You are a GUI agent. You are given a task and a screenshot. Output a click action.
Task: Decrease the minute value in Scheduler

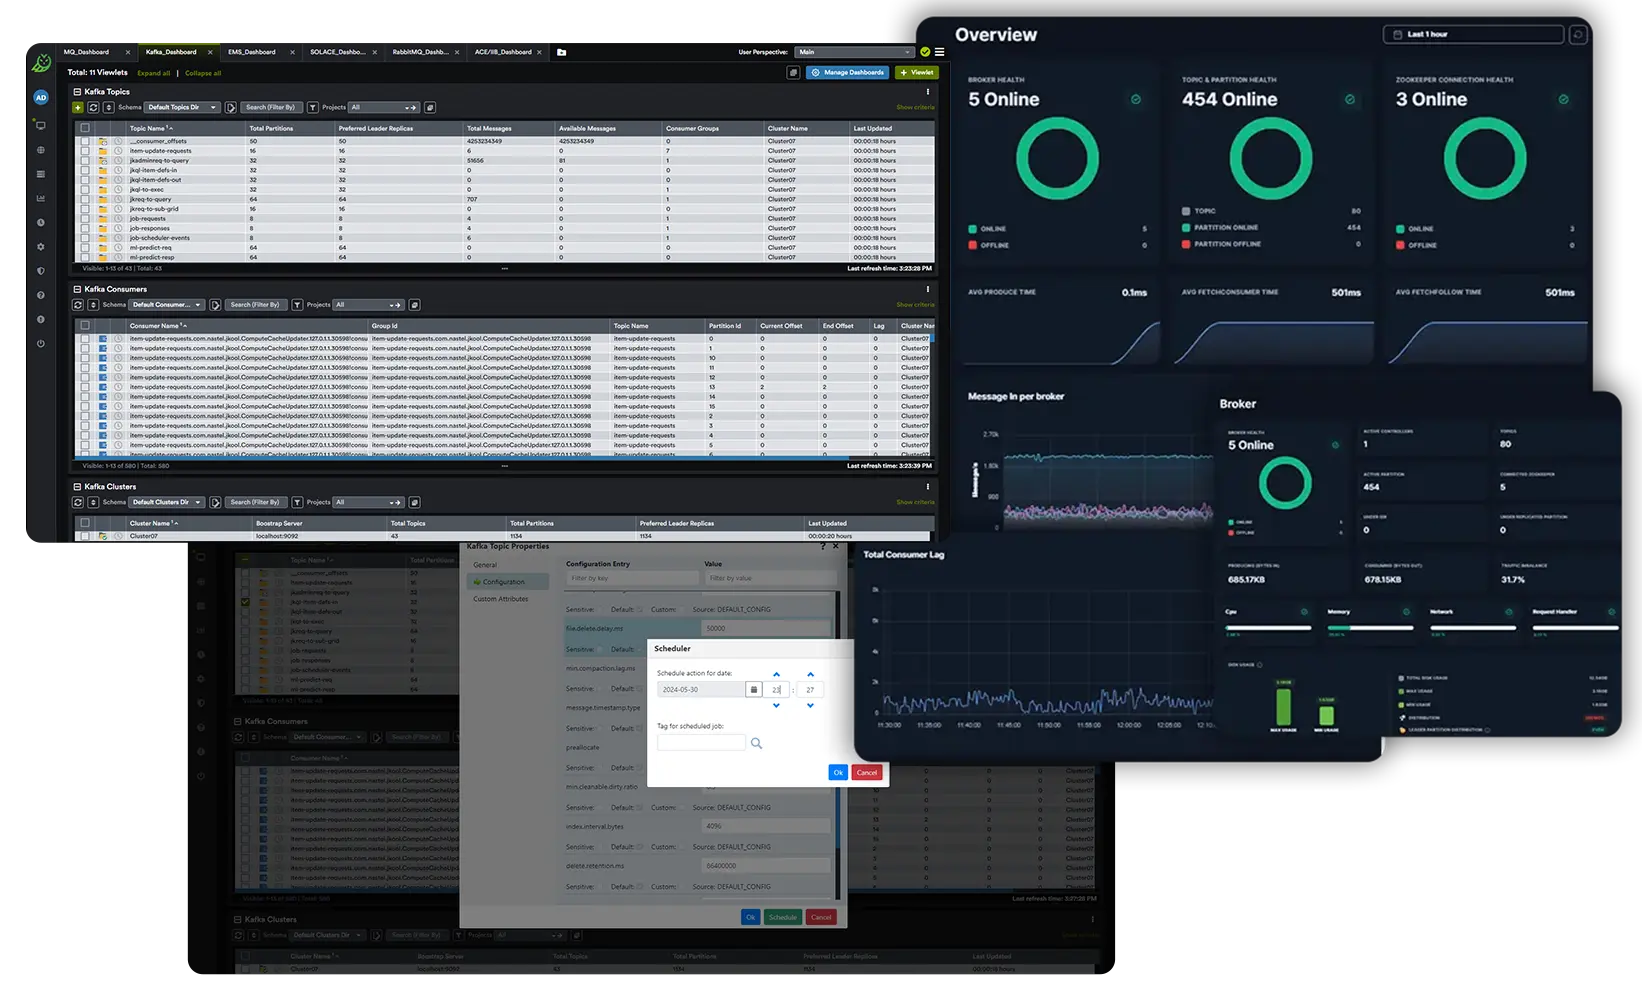click(x=810, y=706)
